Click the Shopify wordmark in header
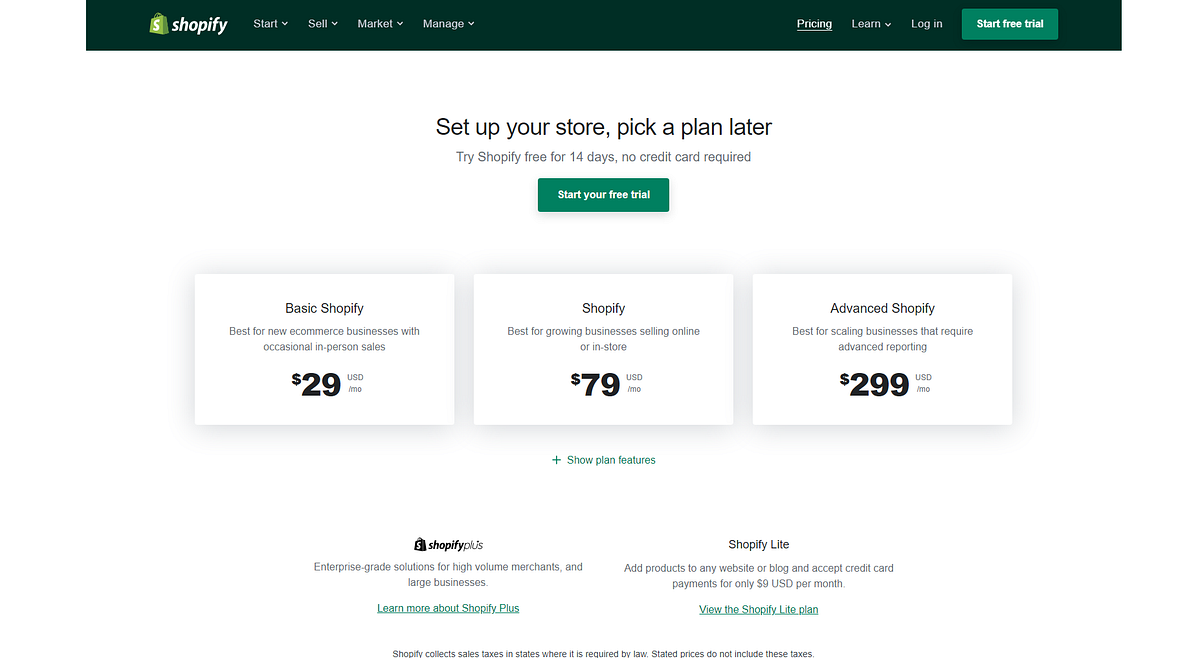The image size is (1200, 658). coord(199,25)
